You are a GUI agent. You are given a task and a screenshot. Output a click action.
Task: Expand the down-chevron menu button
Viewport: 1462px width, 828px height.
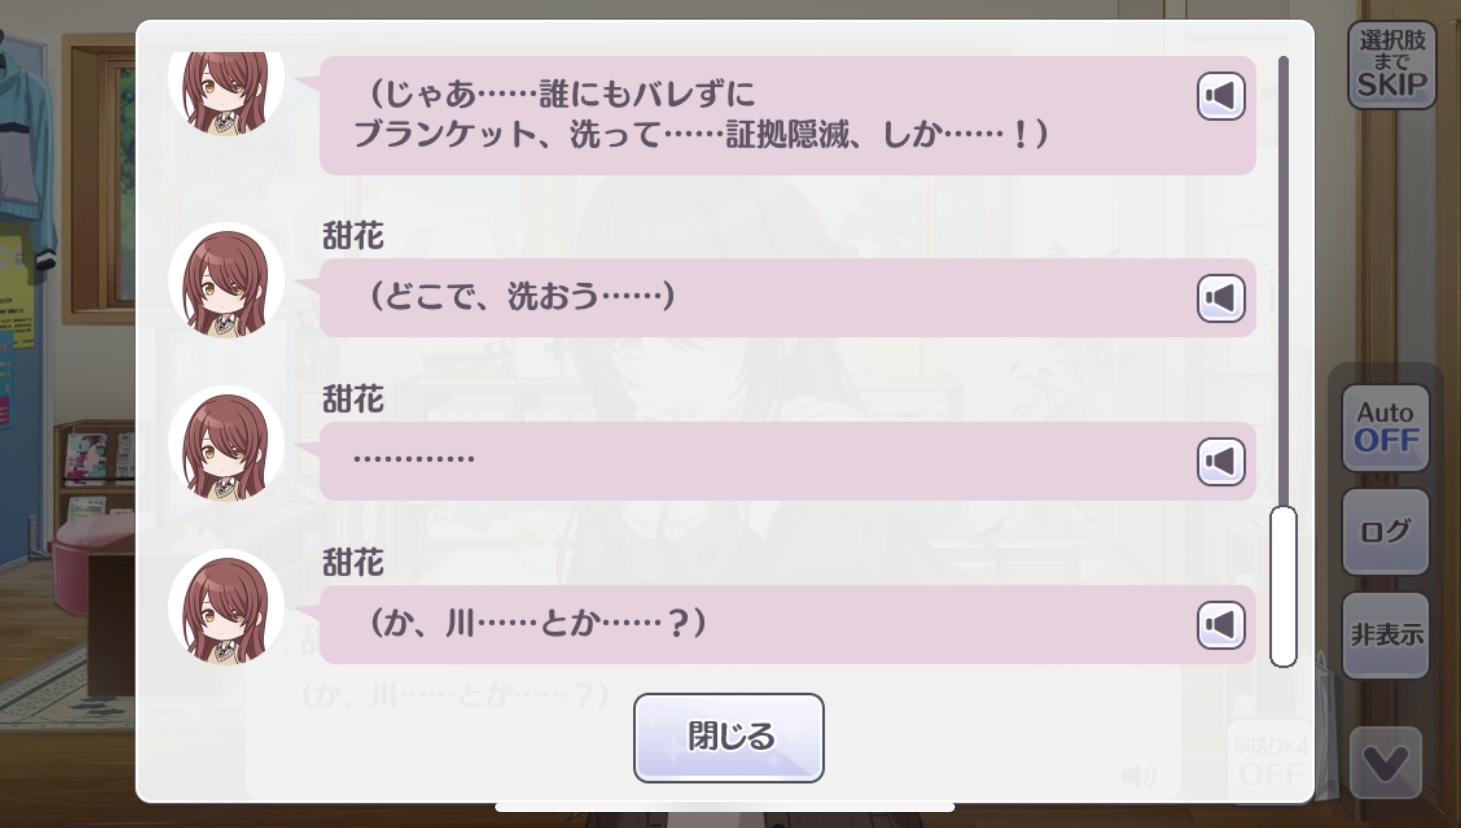tap(1385, 763)
